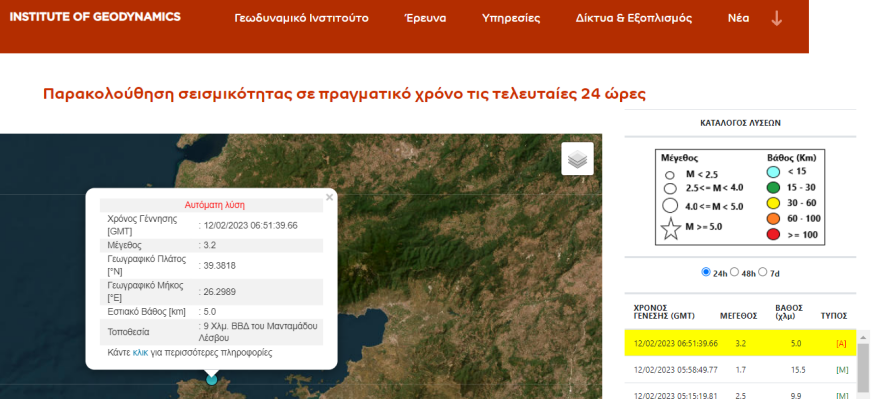Click the ΚΑΤΑΛΟΓΟΣ ΛΥΣΕΩΝ heading
880x399 pixels.
tap(740, 123)
